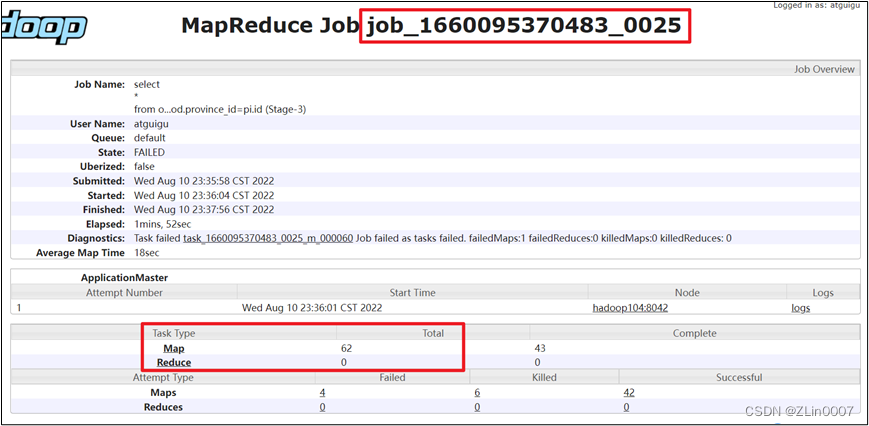
Task: Click the Successful column header
Action: tap(739, 378)
